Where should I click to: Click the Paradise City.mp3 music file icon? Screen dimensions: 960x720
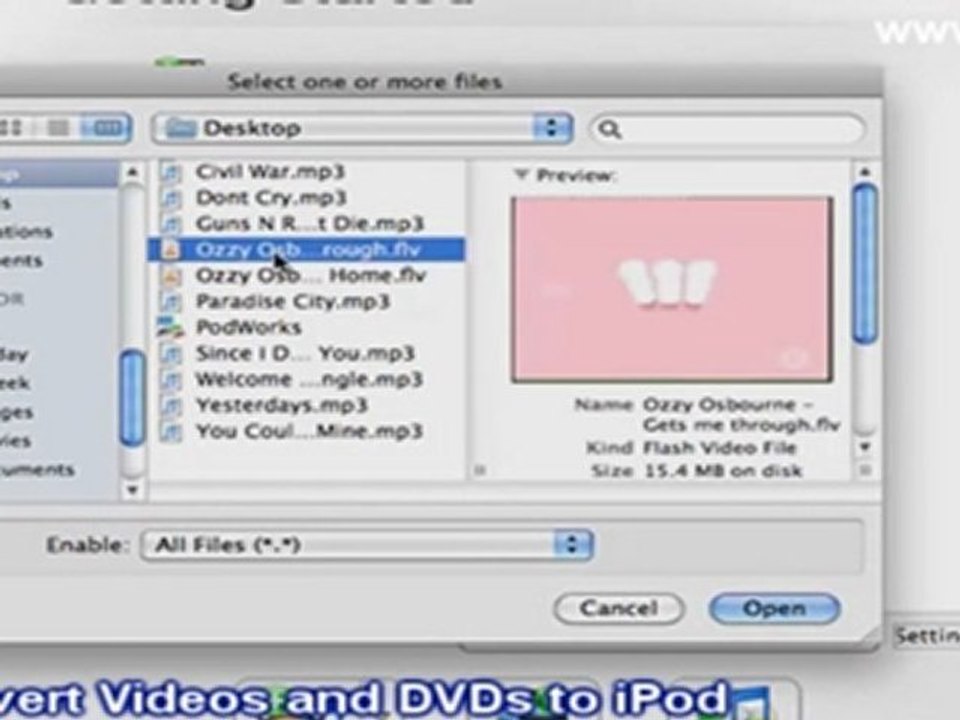(171, 302)
